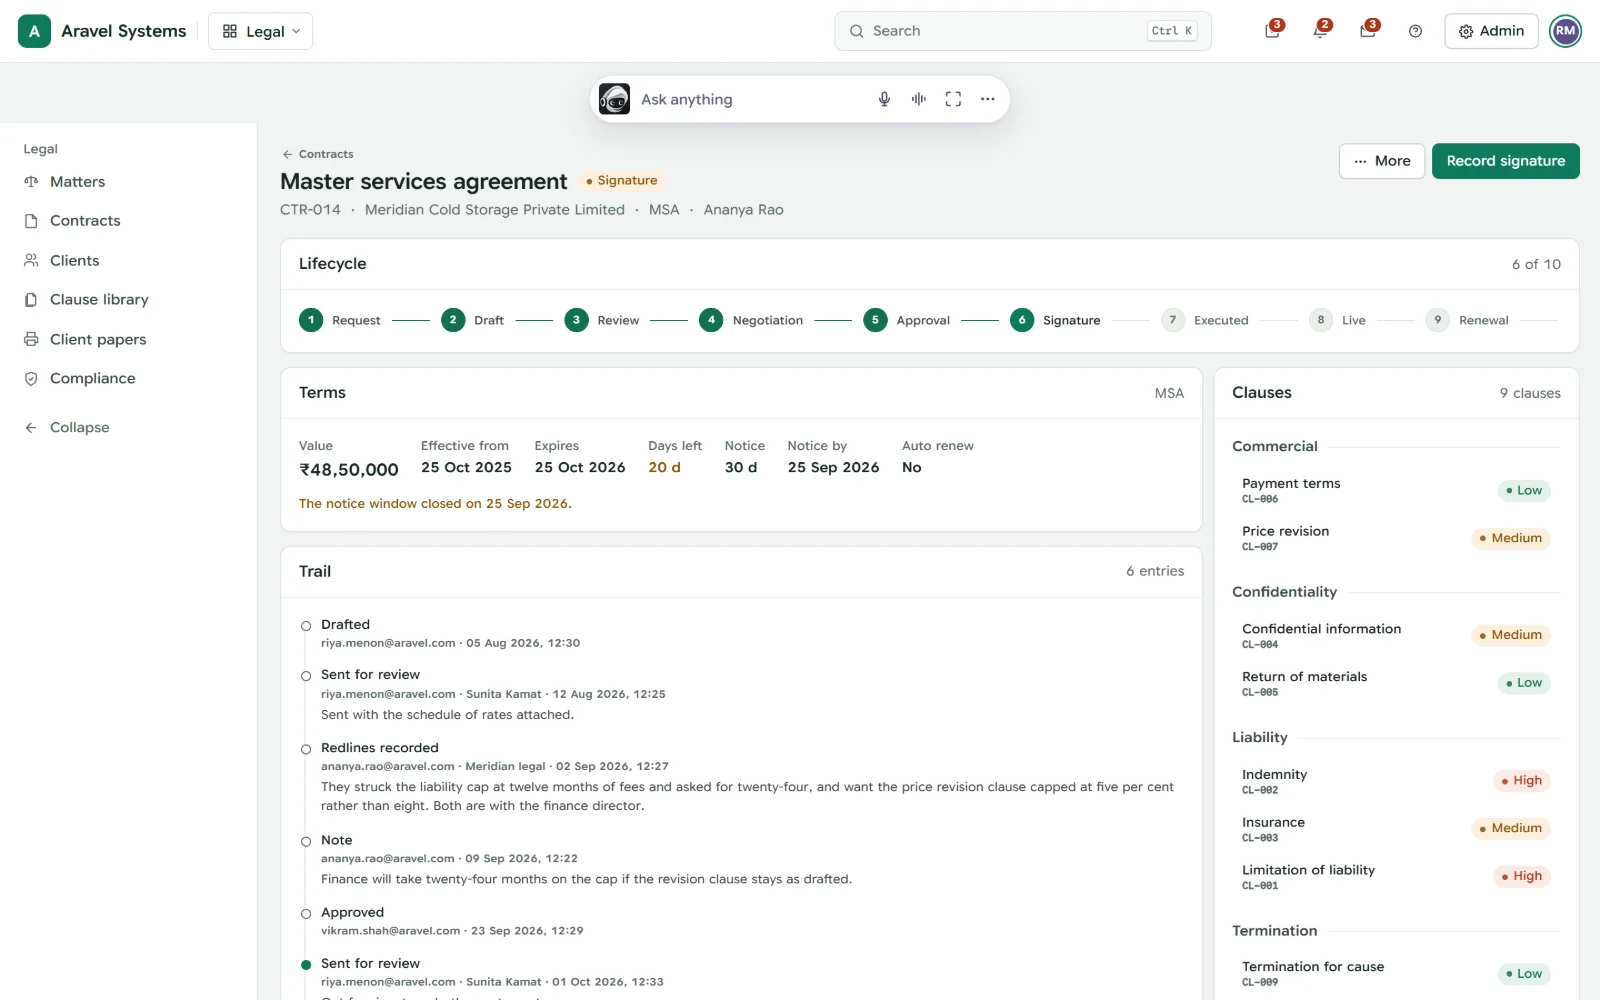Viewport: 1600px width, 1000px height.
Task: Open the notifications bell icon
Action: pos(1320,31)
